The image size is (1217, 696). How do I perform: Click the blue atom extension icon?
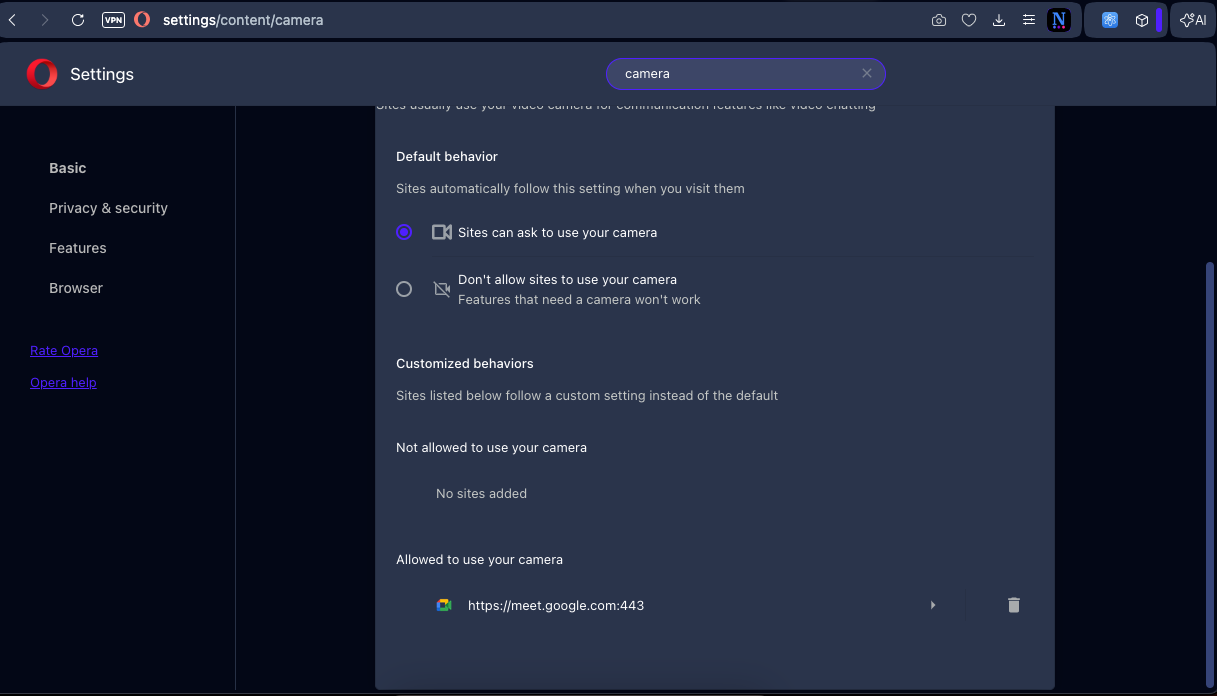(1109, 20)
